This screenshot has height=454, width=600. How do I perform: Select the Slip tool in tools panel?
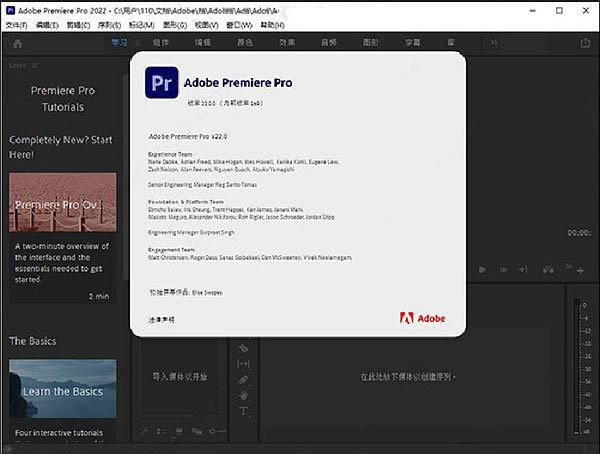tap(243, 364)
